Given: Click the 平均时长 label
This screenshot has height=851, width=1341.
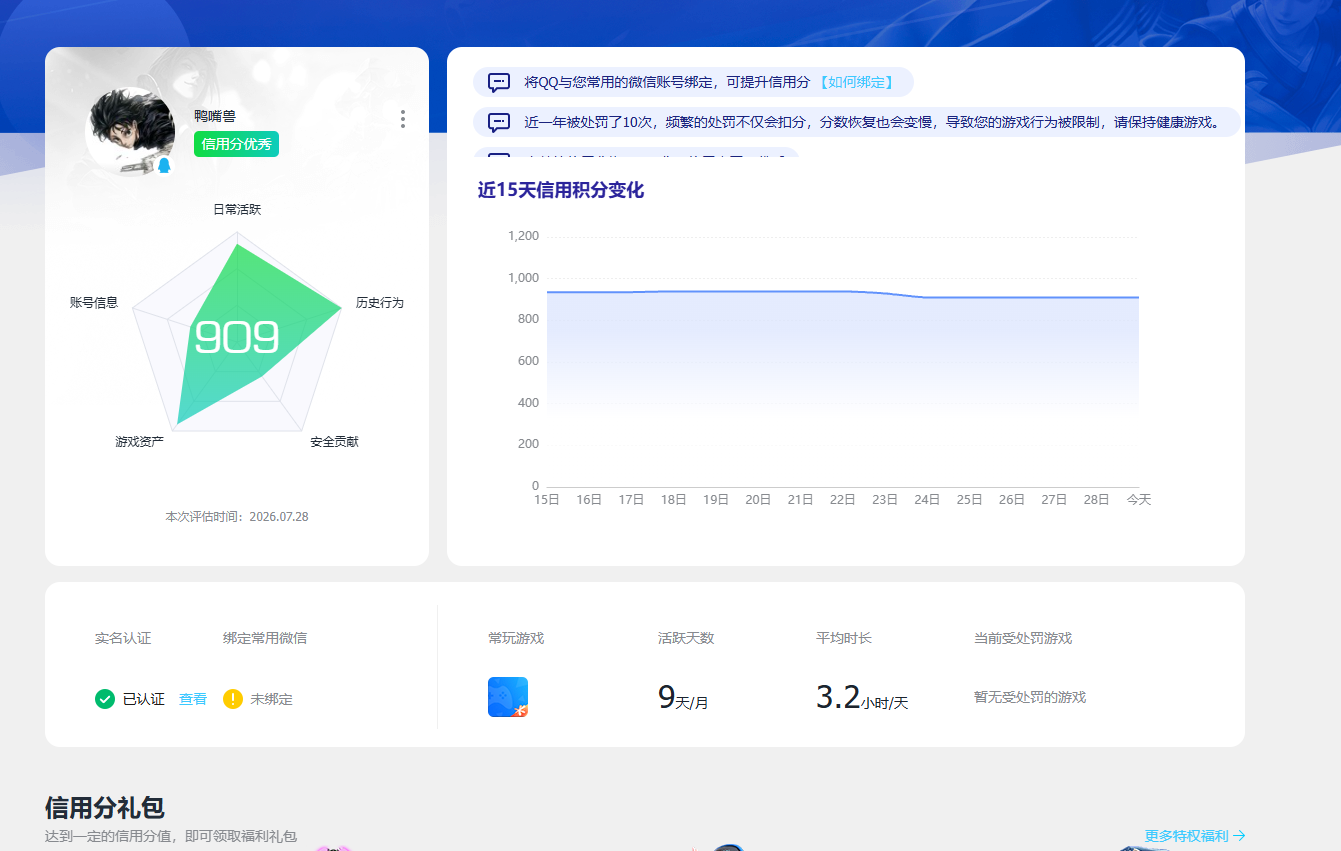Looking at the screenshot, I should [x=844, y=638].
